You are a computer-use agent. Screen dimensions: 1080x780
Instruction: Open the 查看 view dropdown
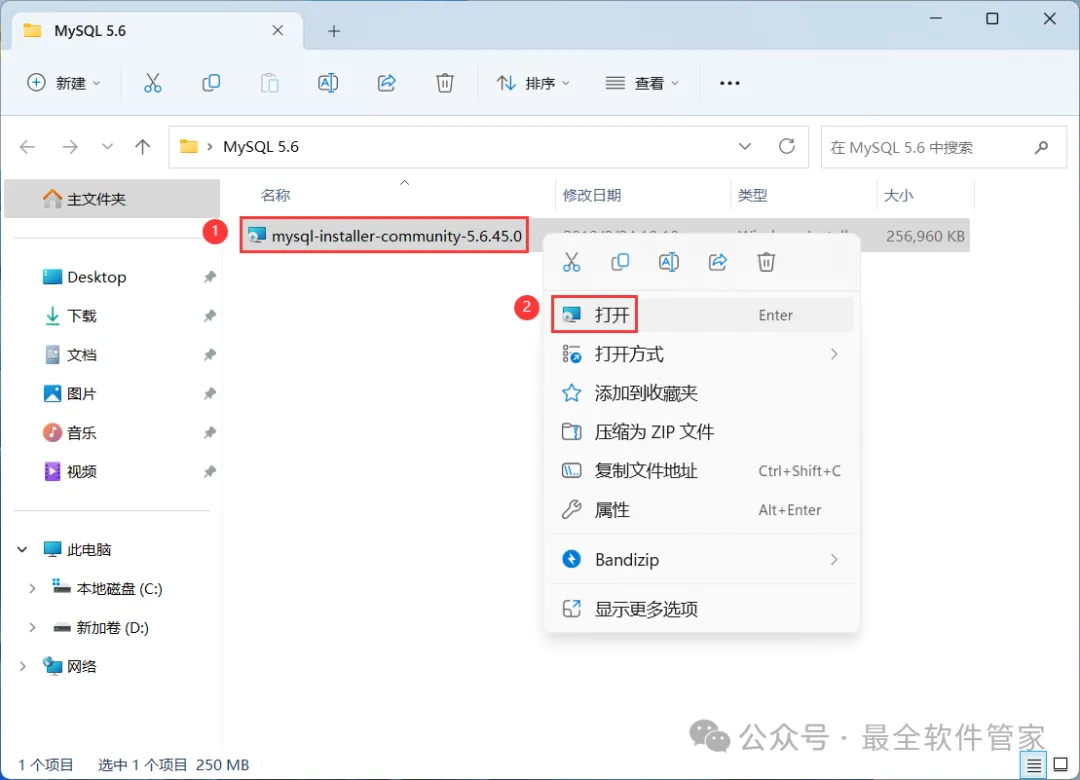pos(642,83)
